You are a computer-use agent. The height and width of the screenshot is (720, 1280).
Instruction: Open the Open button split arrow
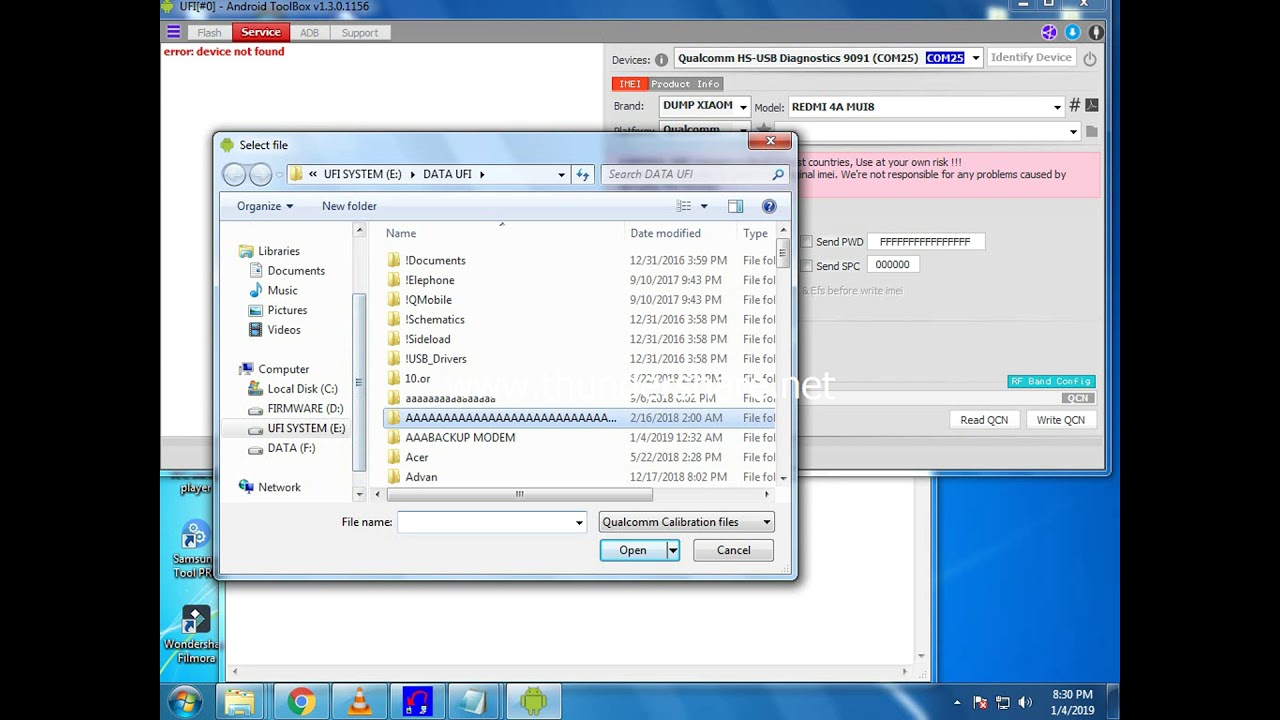673,550
